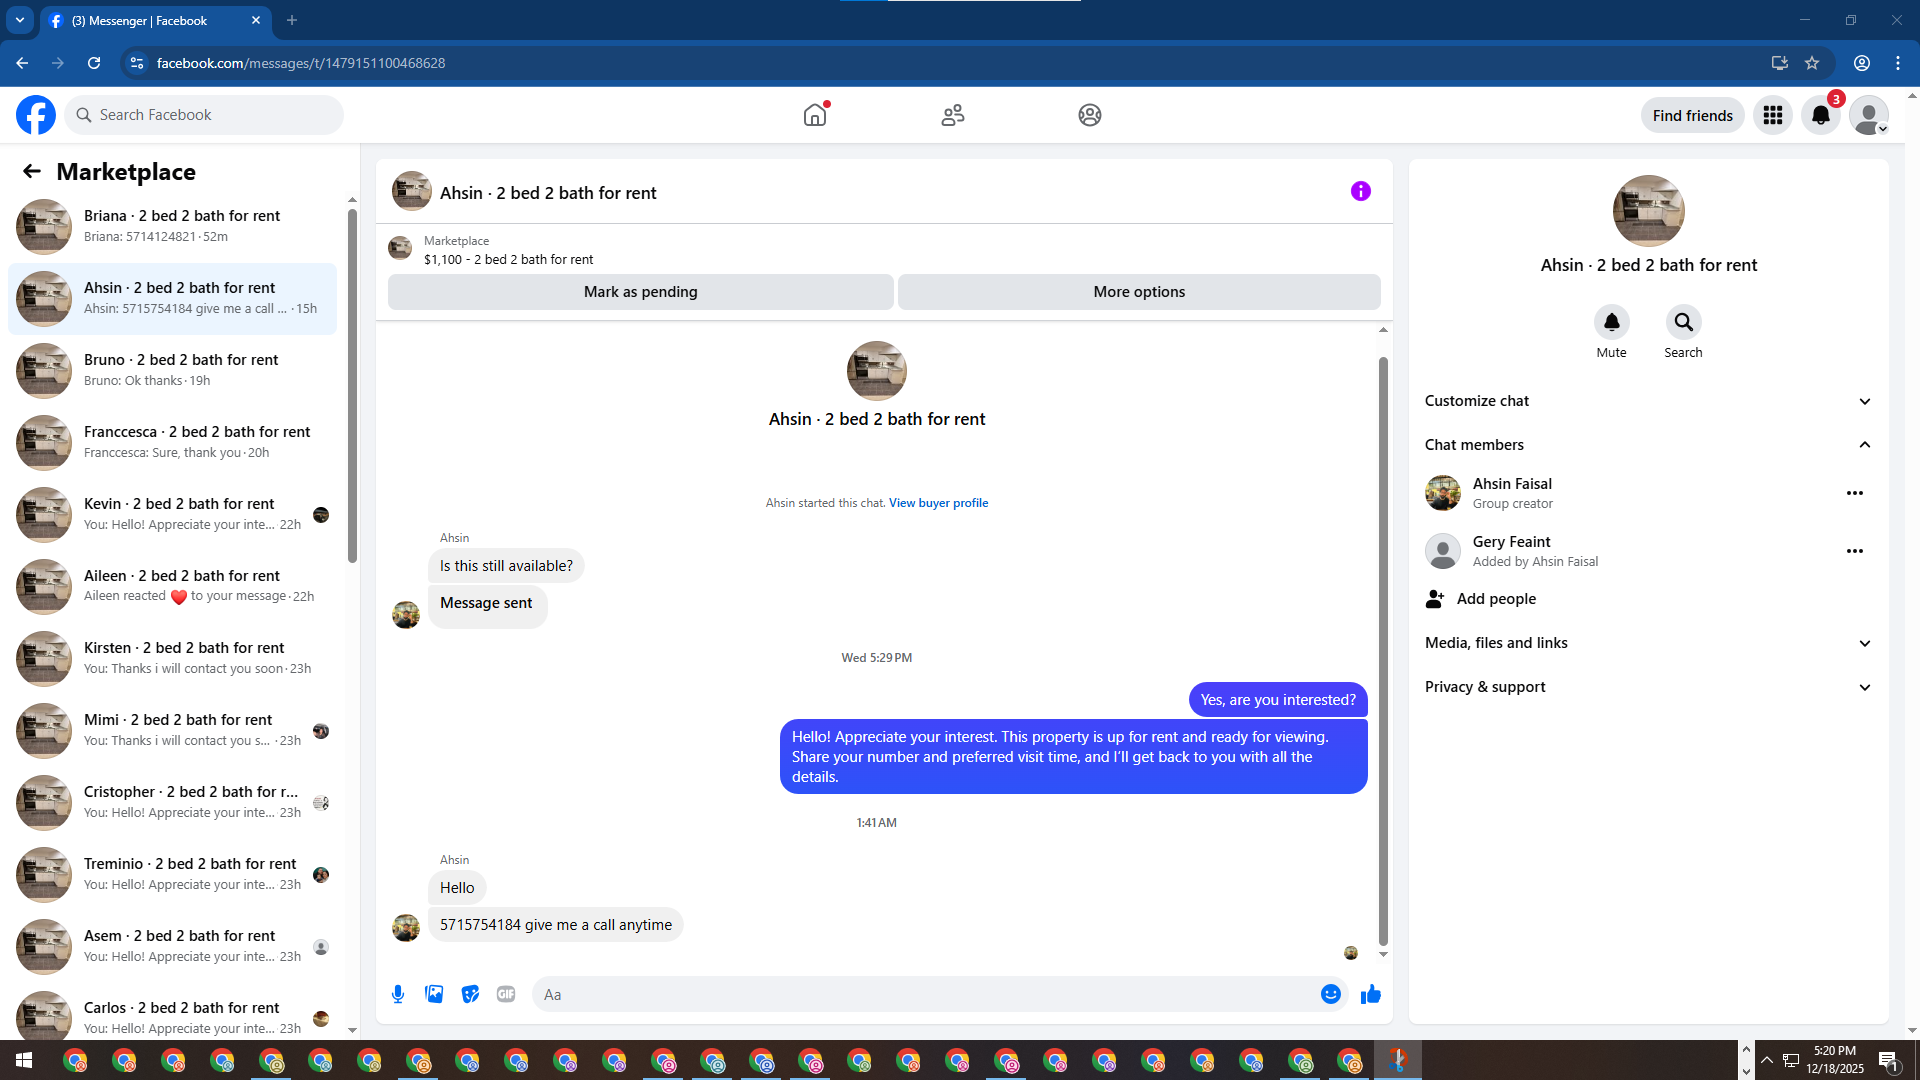
Task: Show hidden system tray icons
Action: tap(1766, 1060)
